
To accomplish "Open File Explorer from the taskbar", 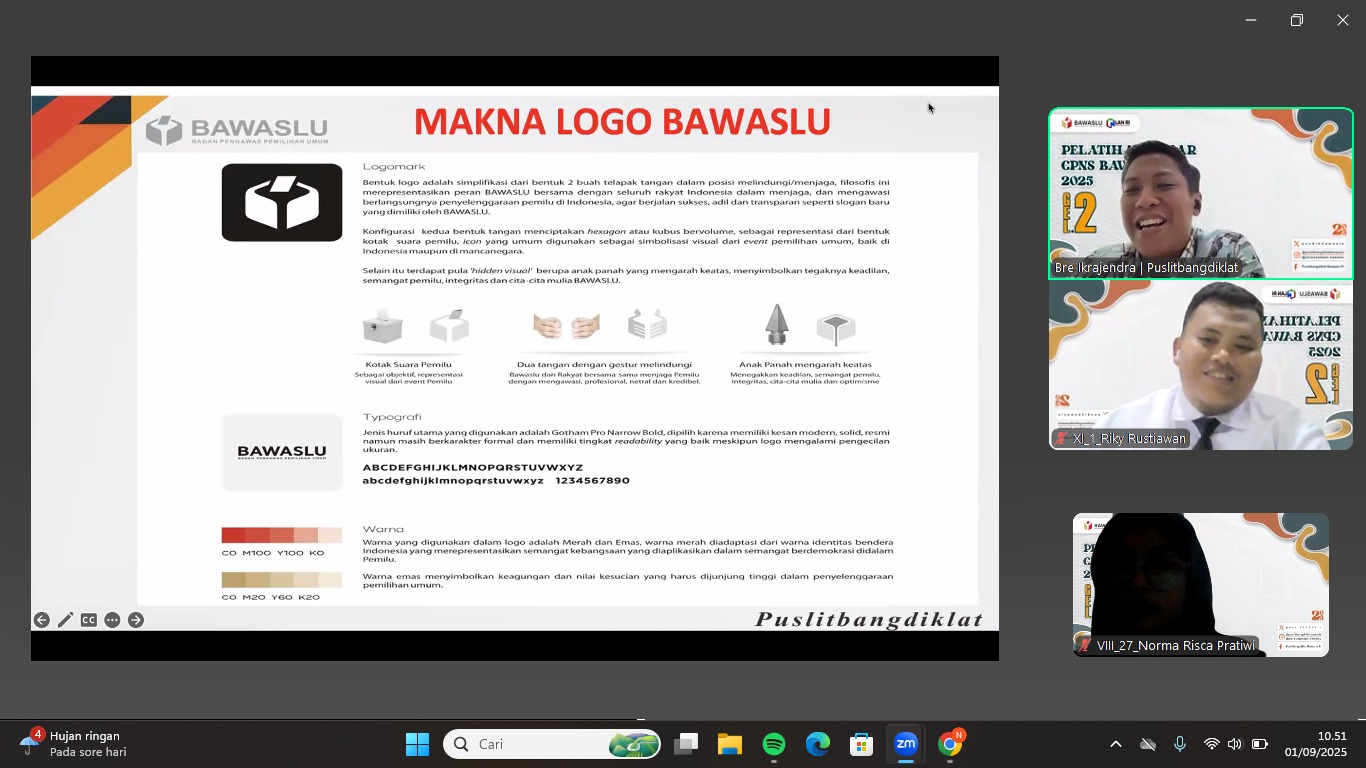I will coord(729,744).
